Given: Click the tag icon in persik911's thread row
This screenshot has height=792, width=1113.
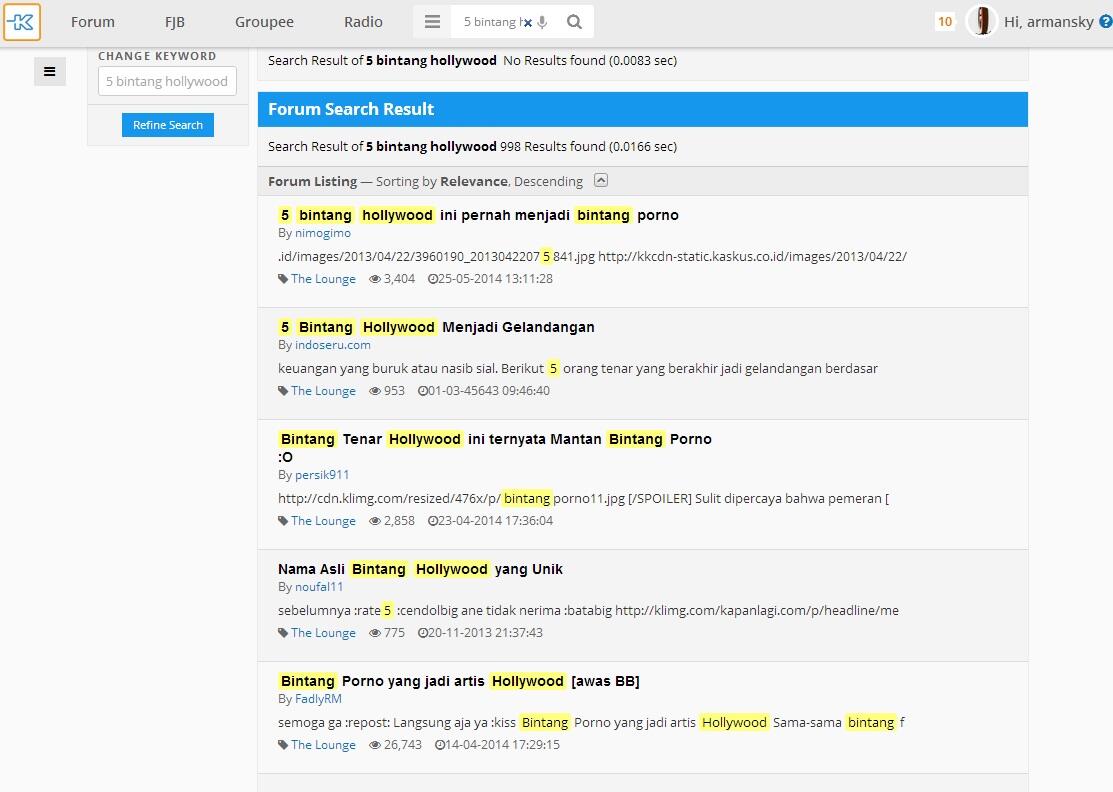Looking at the screenshot, I should pyautogui.click(x=283, y=521).
